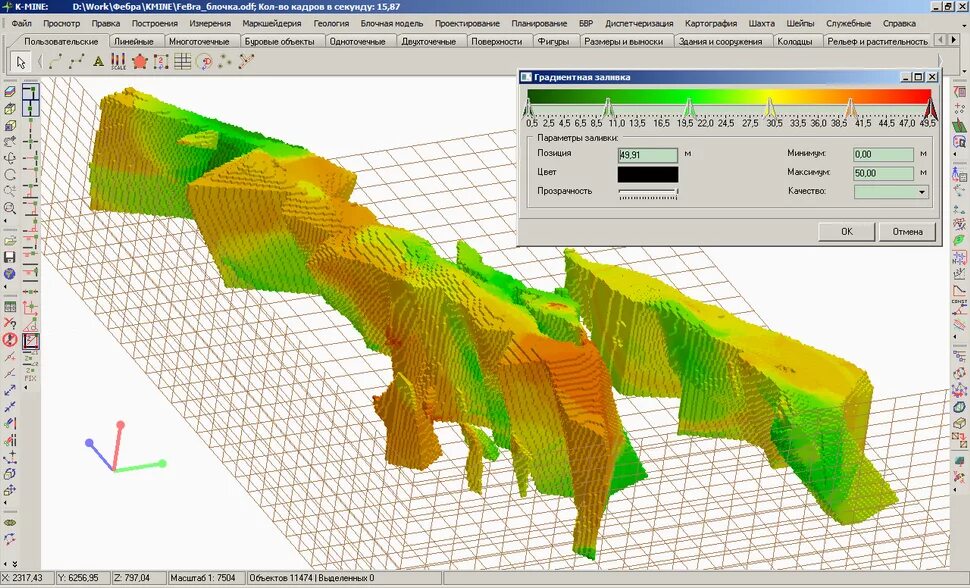Open the Планирование menu
Screen dimensions: 970x588
pyautogui.click(x=539, y=24)
